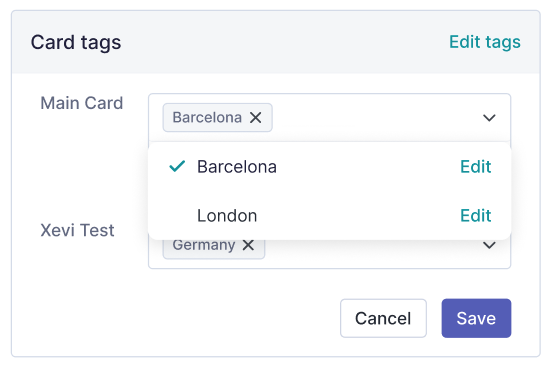544x366 pixels.
Task: Open Edit for the London tag
Action: [475, 215]
